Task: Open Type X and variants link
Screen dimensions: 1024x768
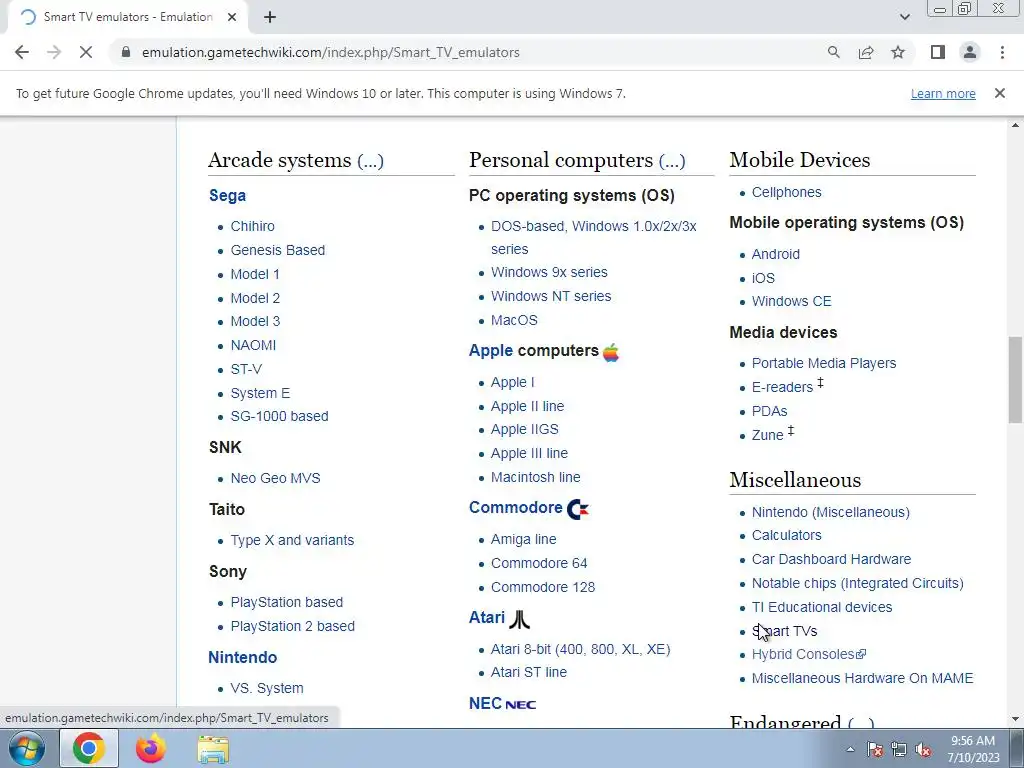Action: point(292,540)
